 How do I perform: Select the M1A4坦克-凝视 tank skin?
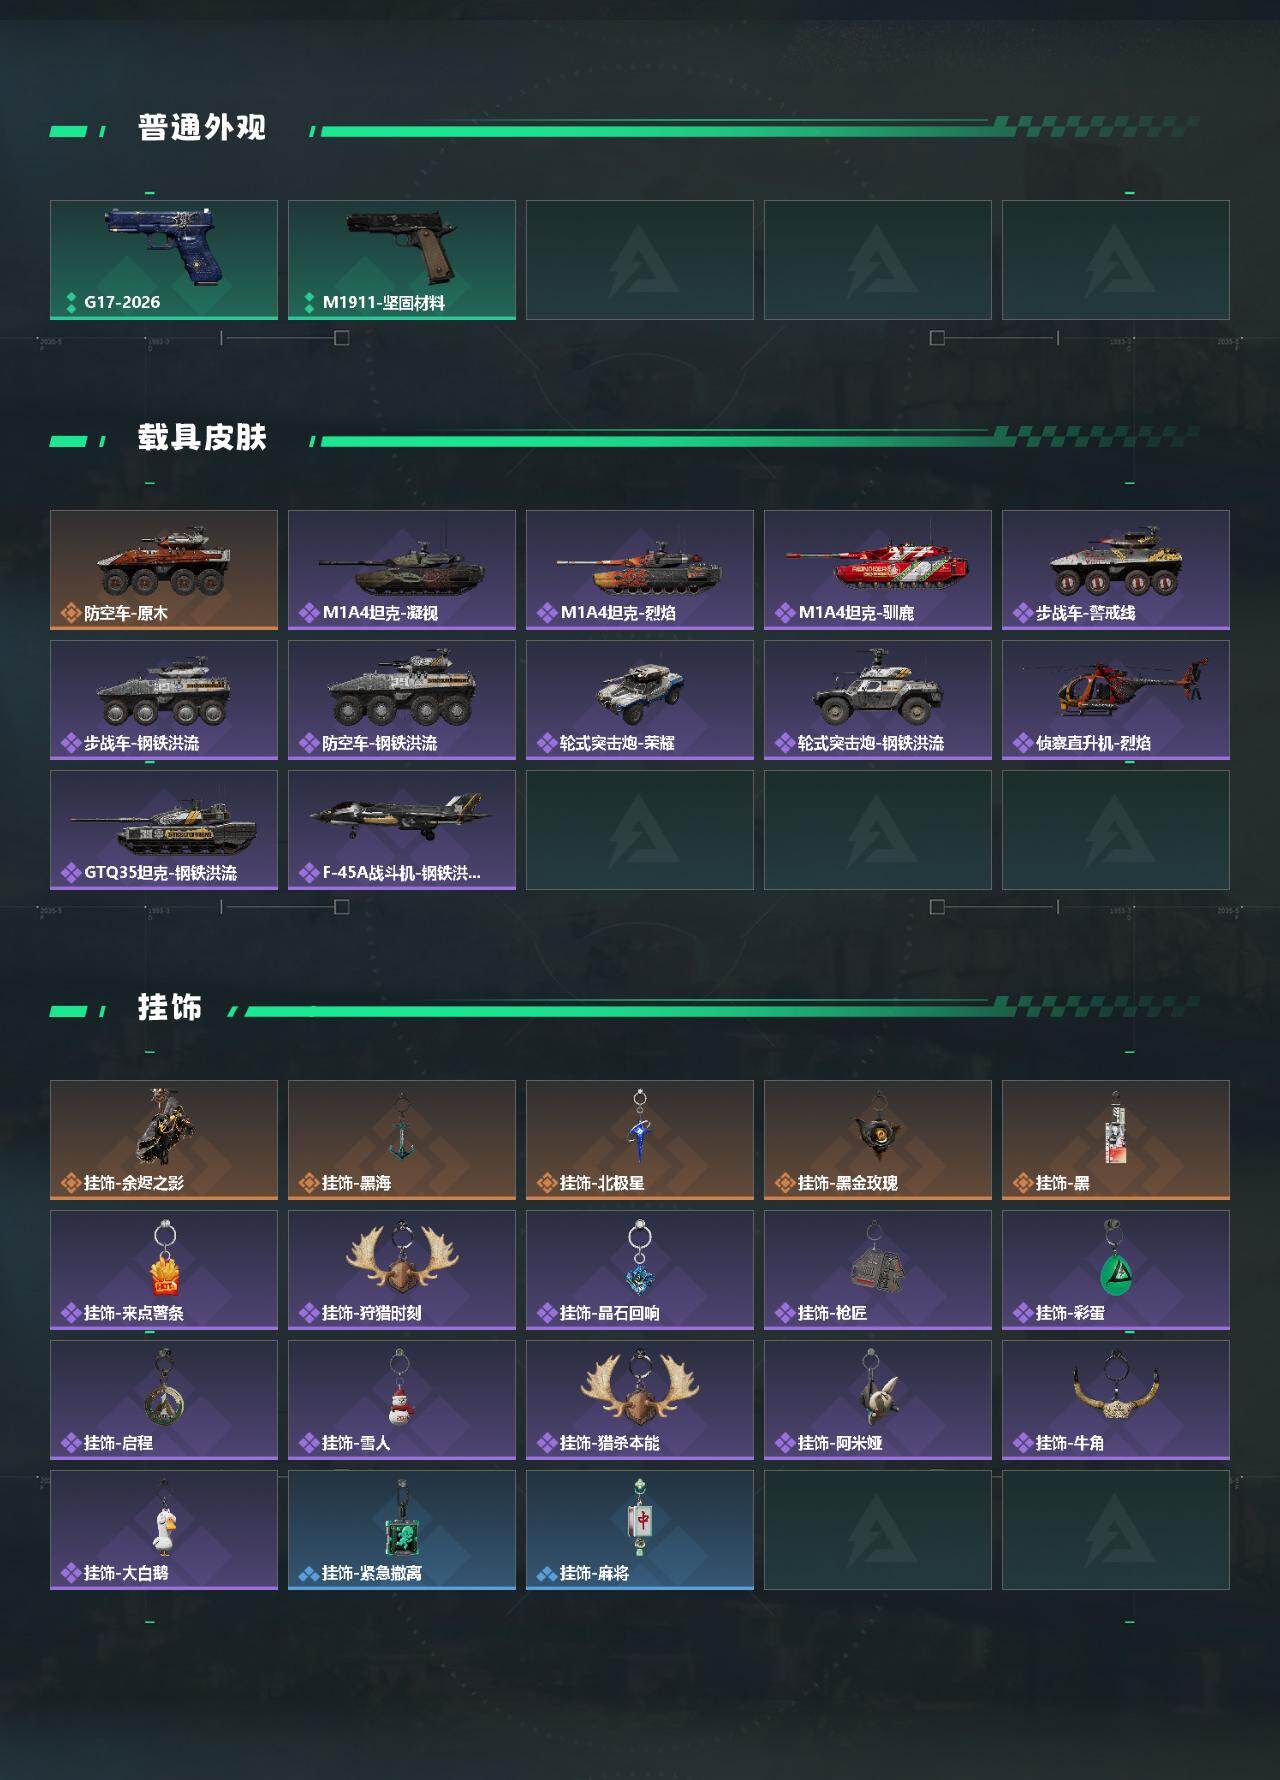tap(402, 570)
